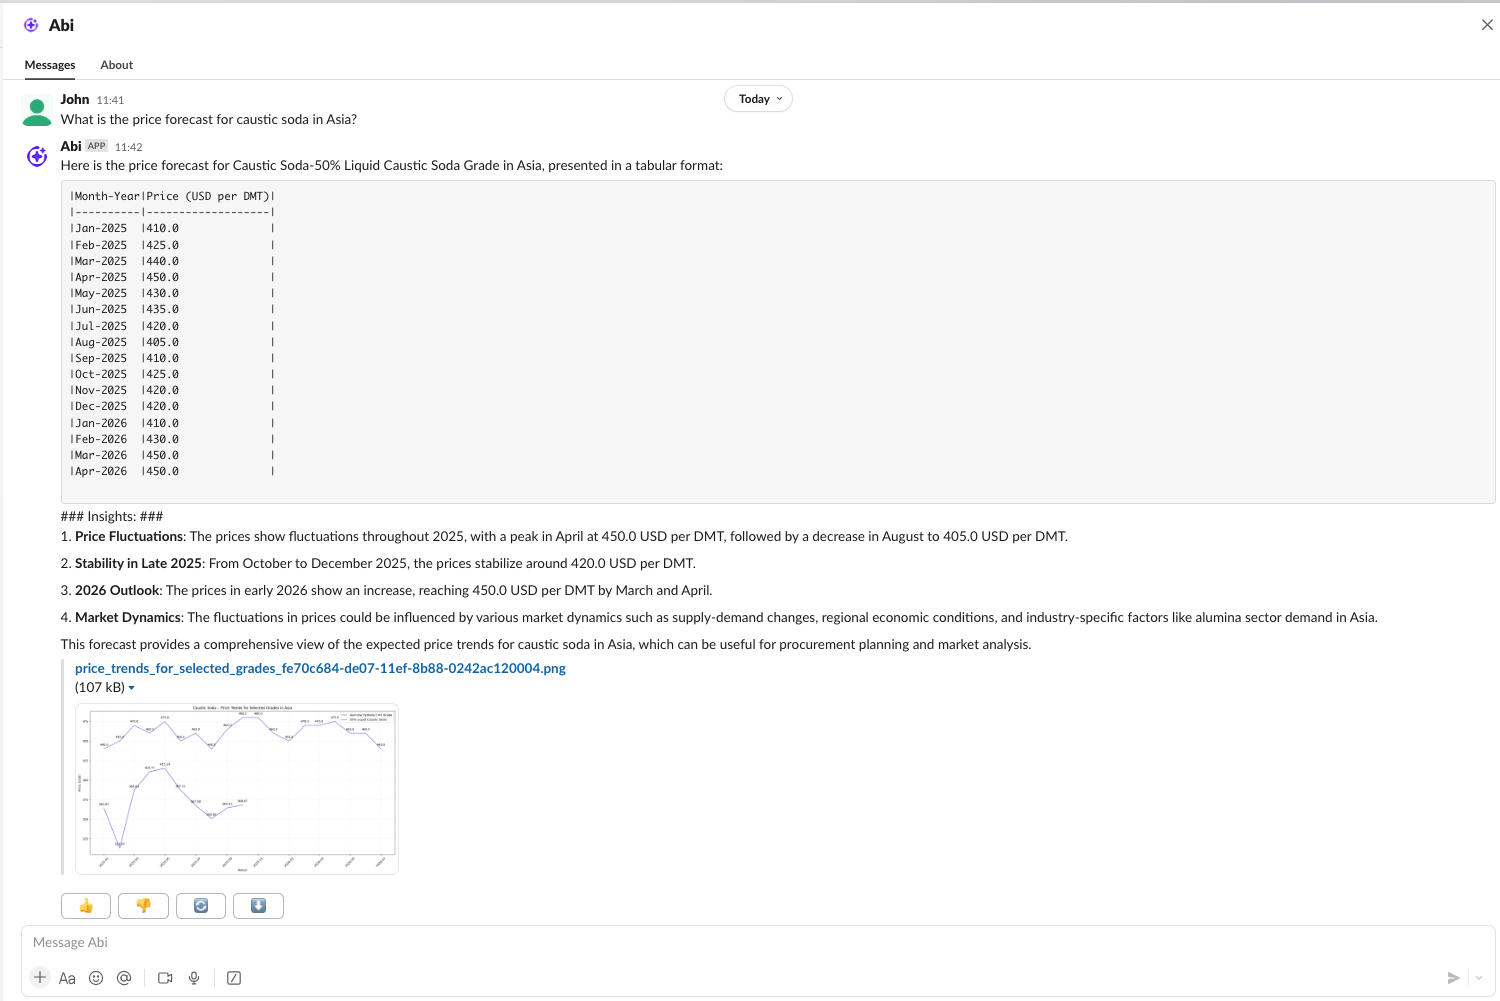
Task: Collapse the attachment via the 107 kB caret
Action: (x=131, y=688)
